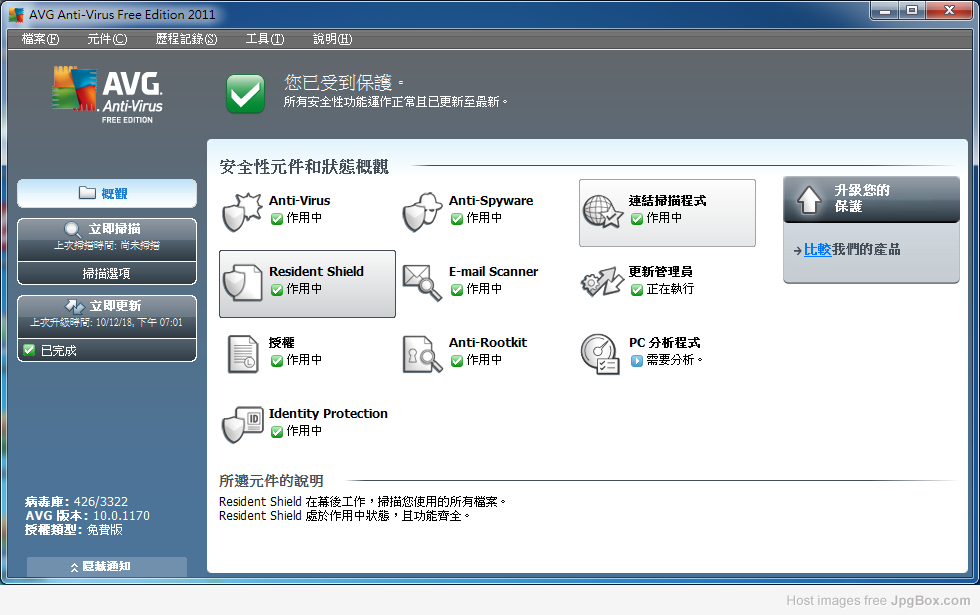980x615 pixels.
Task: Open the 更新管理員 gear icon
Action: pos(602,282)
